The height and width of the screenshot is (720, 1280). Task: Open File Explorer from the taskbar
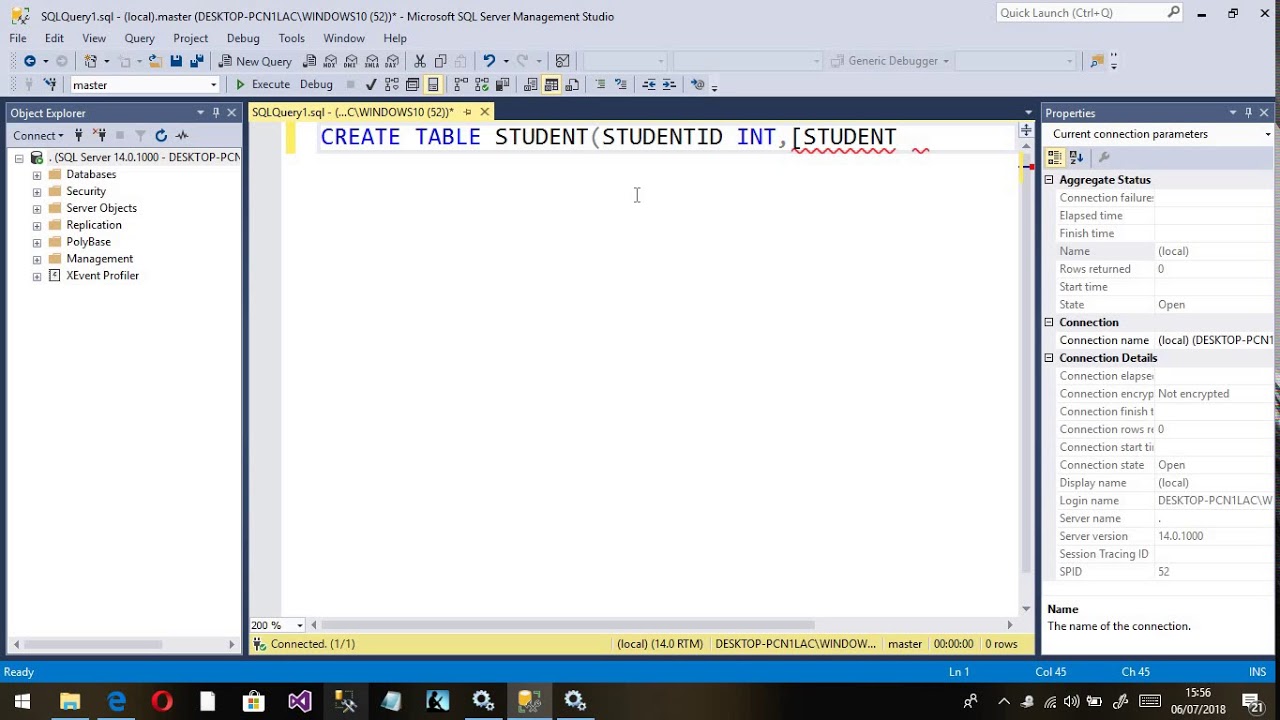(70, 701)
